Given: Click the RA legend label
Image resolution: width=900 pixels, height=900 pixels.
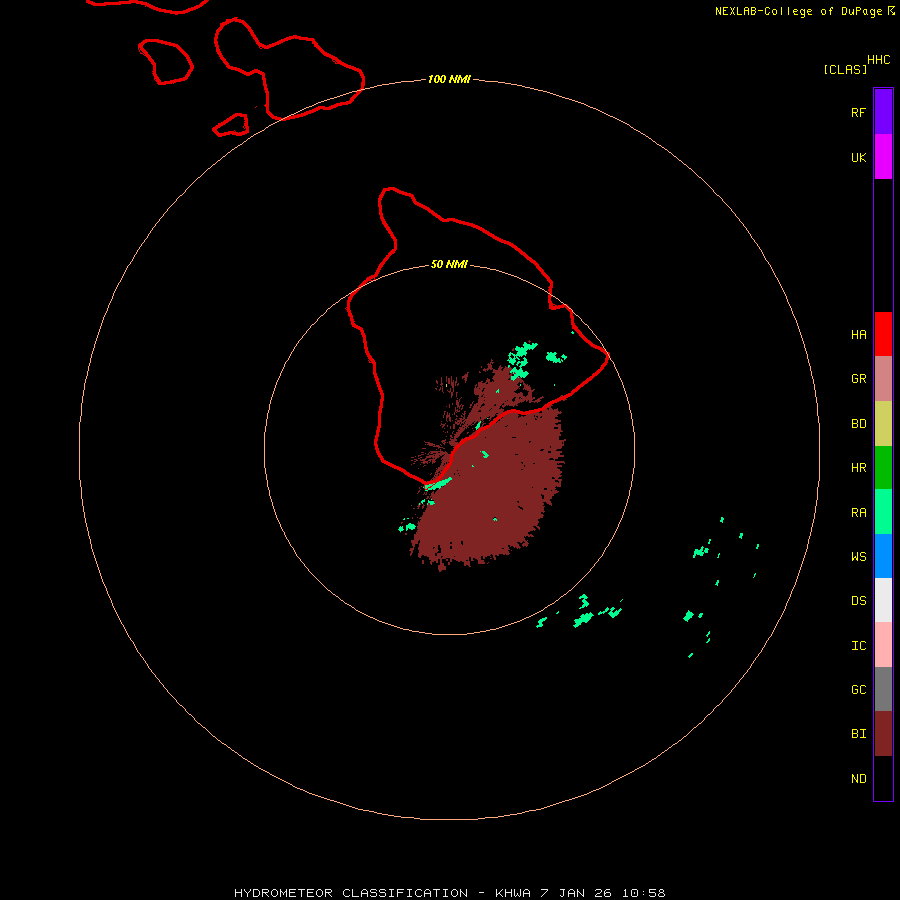Looking at the screenshot, I should point(858,513).
